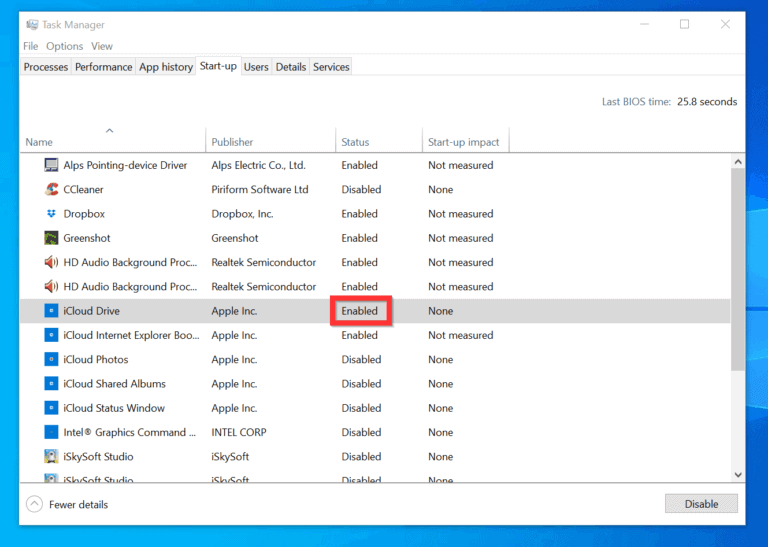
Task: Click the Alps Pointing-device Driver icon
Action: click(51, 165)
